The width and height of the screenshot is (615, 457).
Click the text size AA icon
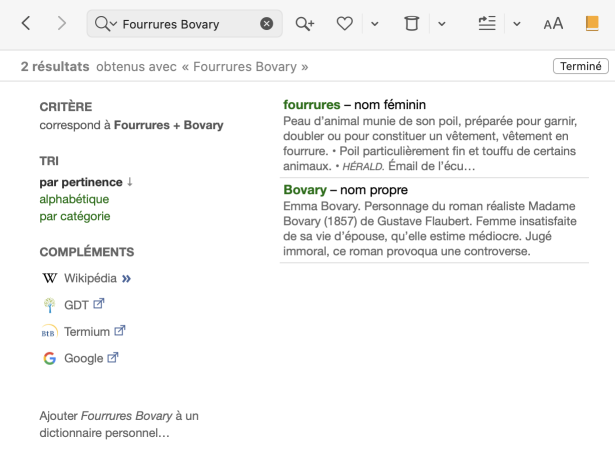click(553, 24)
